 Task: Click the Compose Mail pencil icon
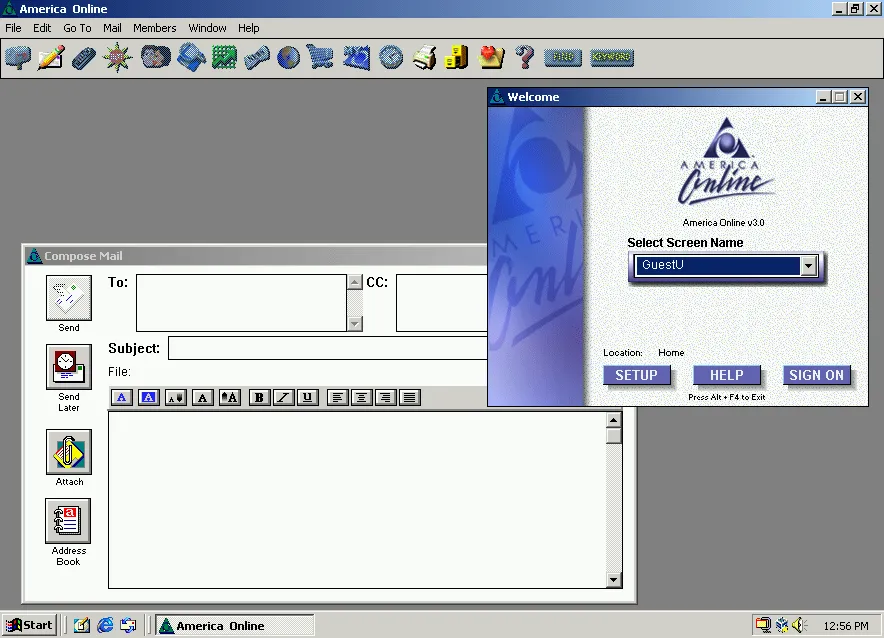point(51,57)
